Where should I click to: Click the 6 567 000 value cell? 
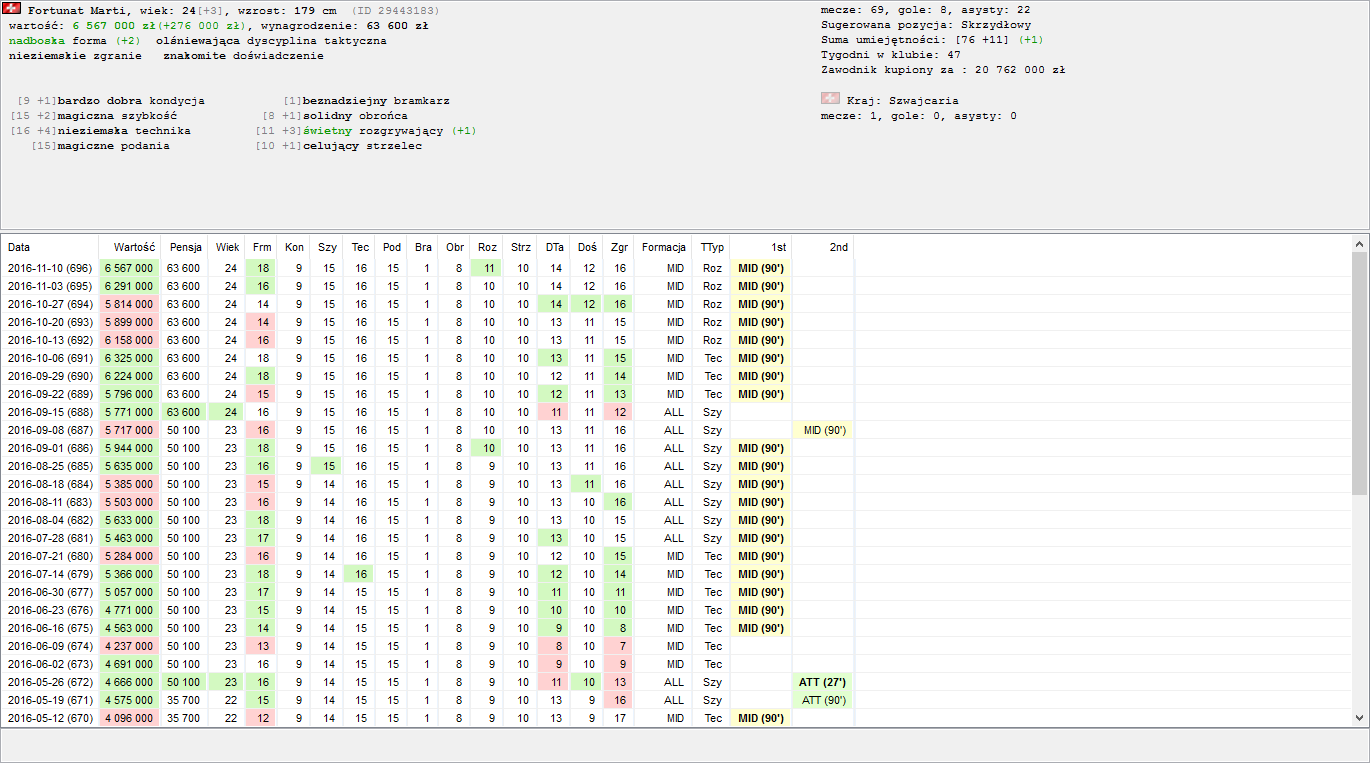point(129,268)
